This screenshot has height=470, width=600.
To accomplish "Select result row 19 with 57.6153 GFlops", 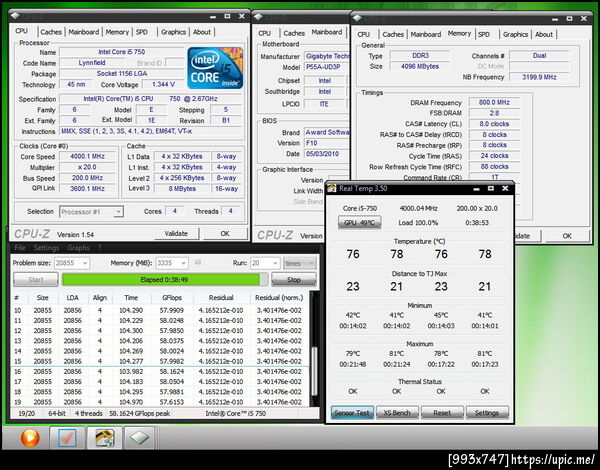I will pyautogui.click(x=160, y=402).
